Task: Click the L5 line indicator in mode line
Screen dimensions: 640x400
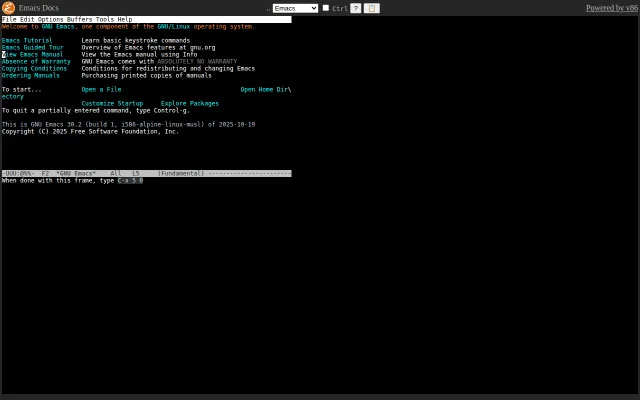Action: (136, 173)
